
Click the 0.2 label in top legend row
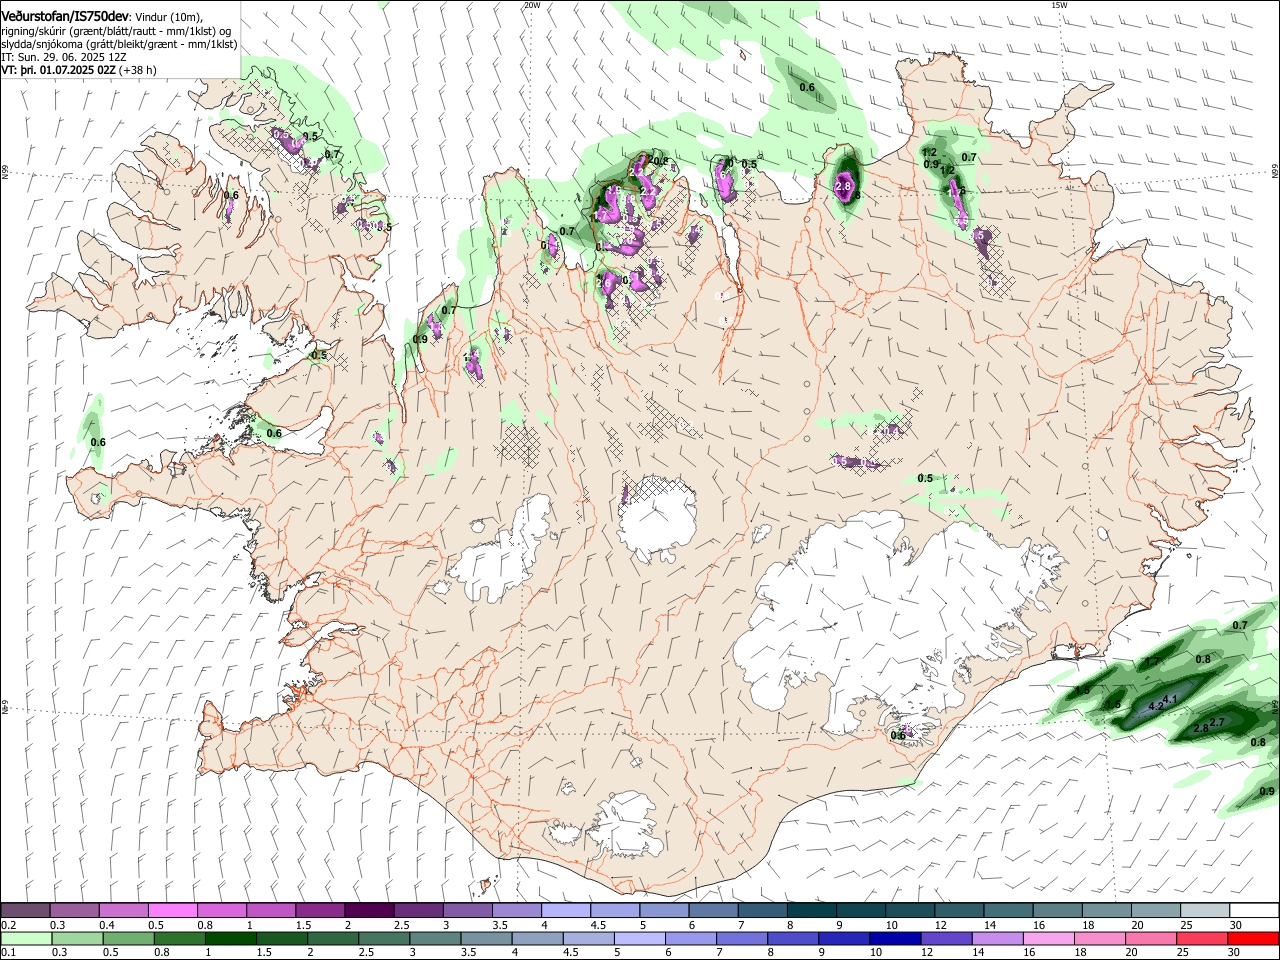8,925
